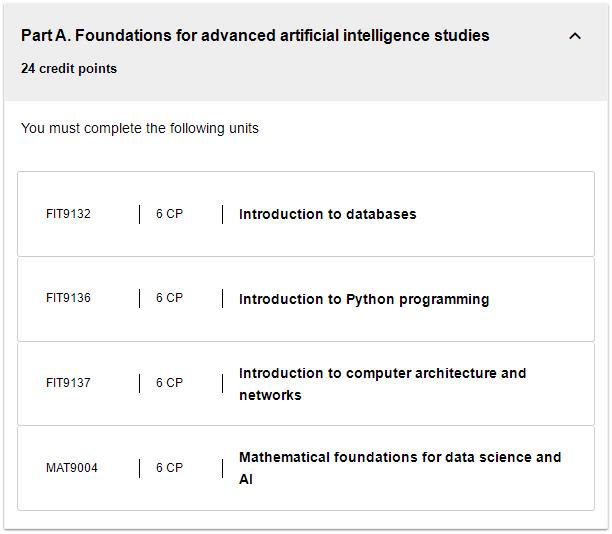Click divider between MAT9004 and its credit points
This screenshot has height=534, width=612.
(139, 468)
